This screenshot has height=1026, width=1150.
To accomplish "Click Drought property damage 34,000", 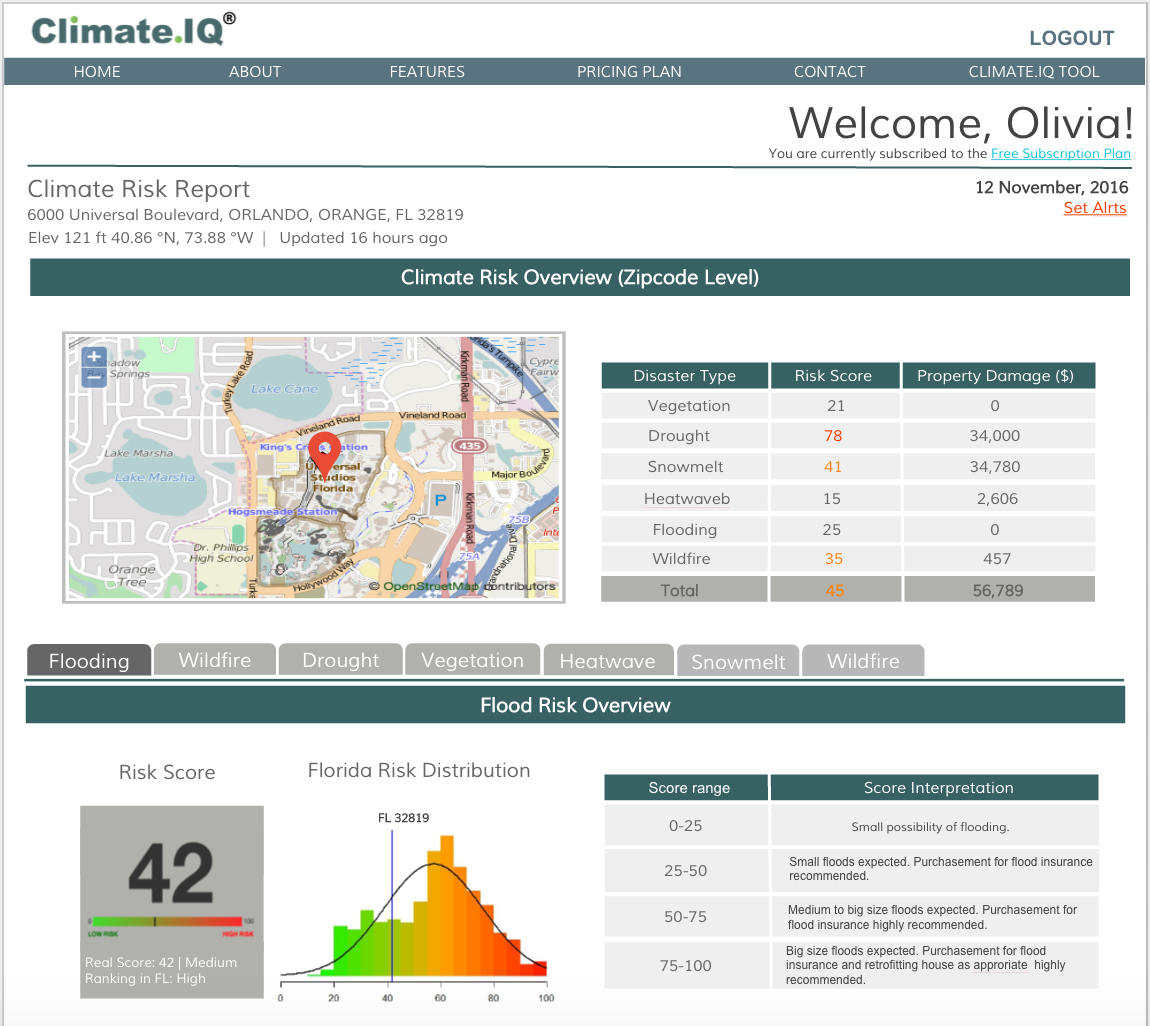I will (995, 436).
